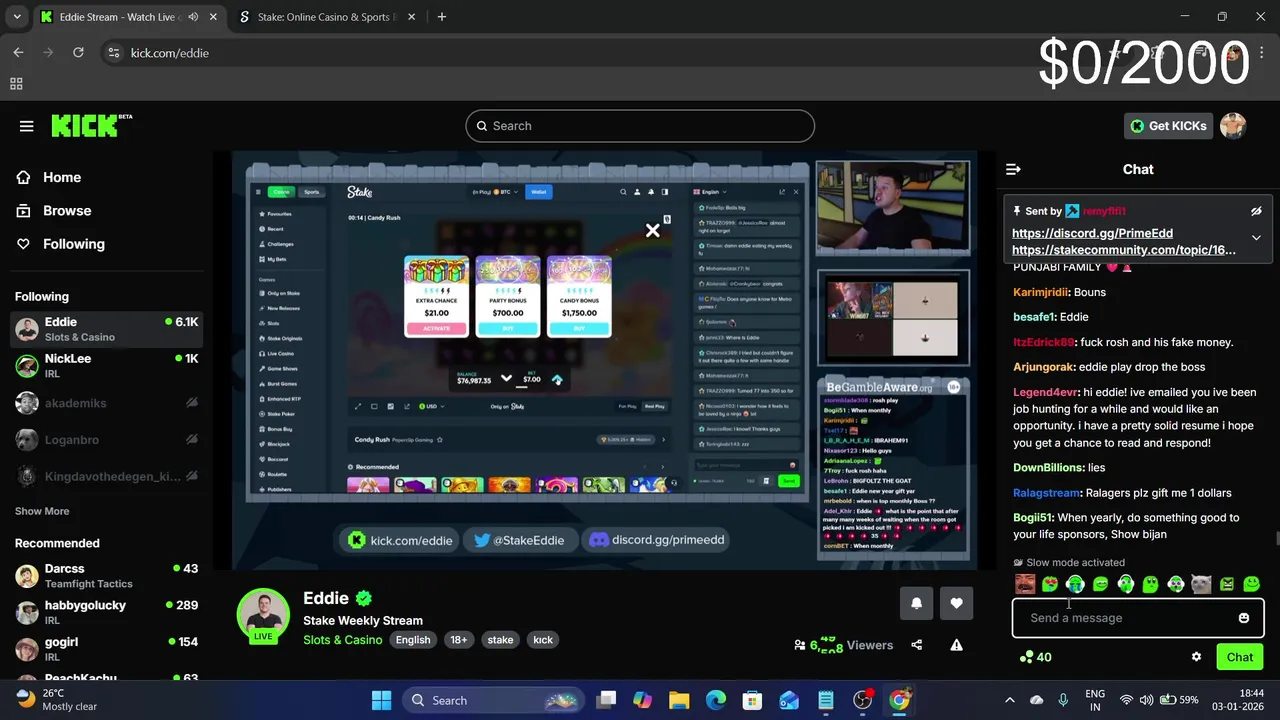Open the Windows Start menu
Viewport: 1280px width, 720px height.
(x=382, y=700)
